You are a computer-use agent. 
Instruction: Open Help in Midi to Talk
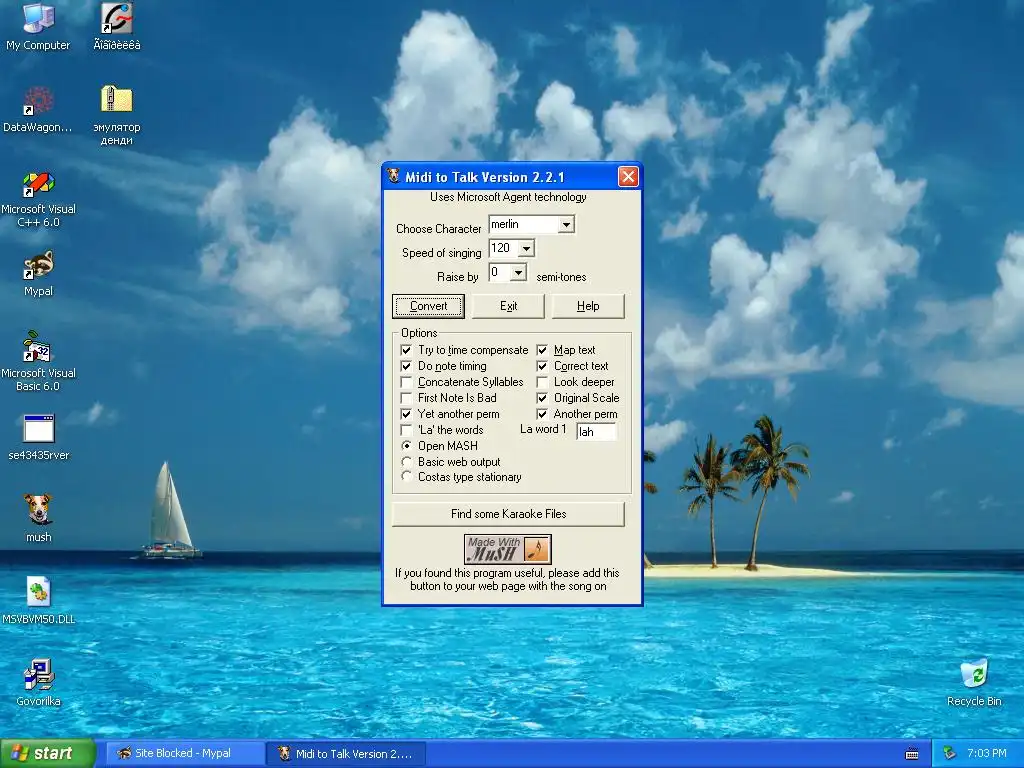pos(588,306)
